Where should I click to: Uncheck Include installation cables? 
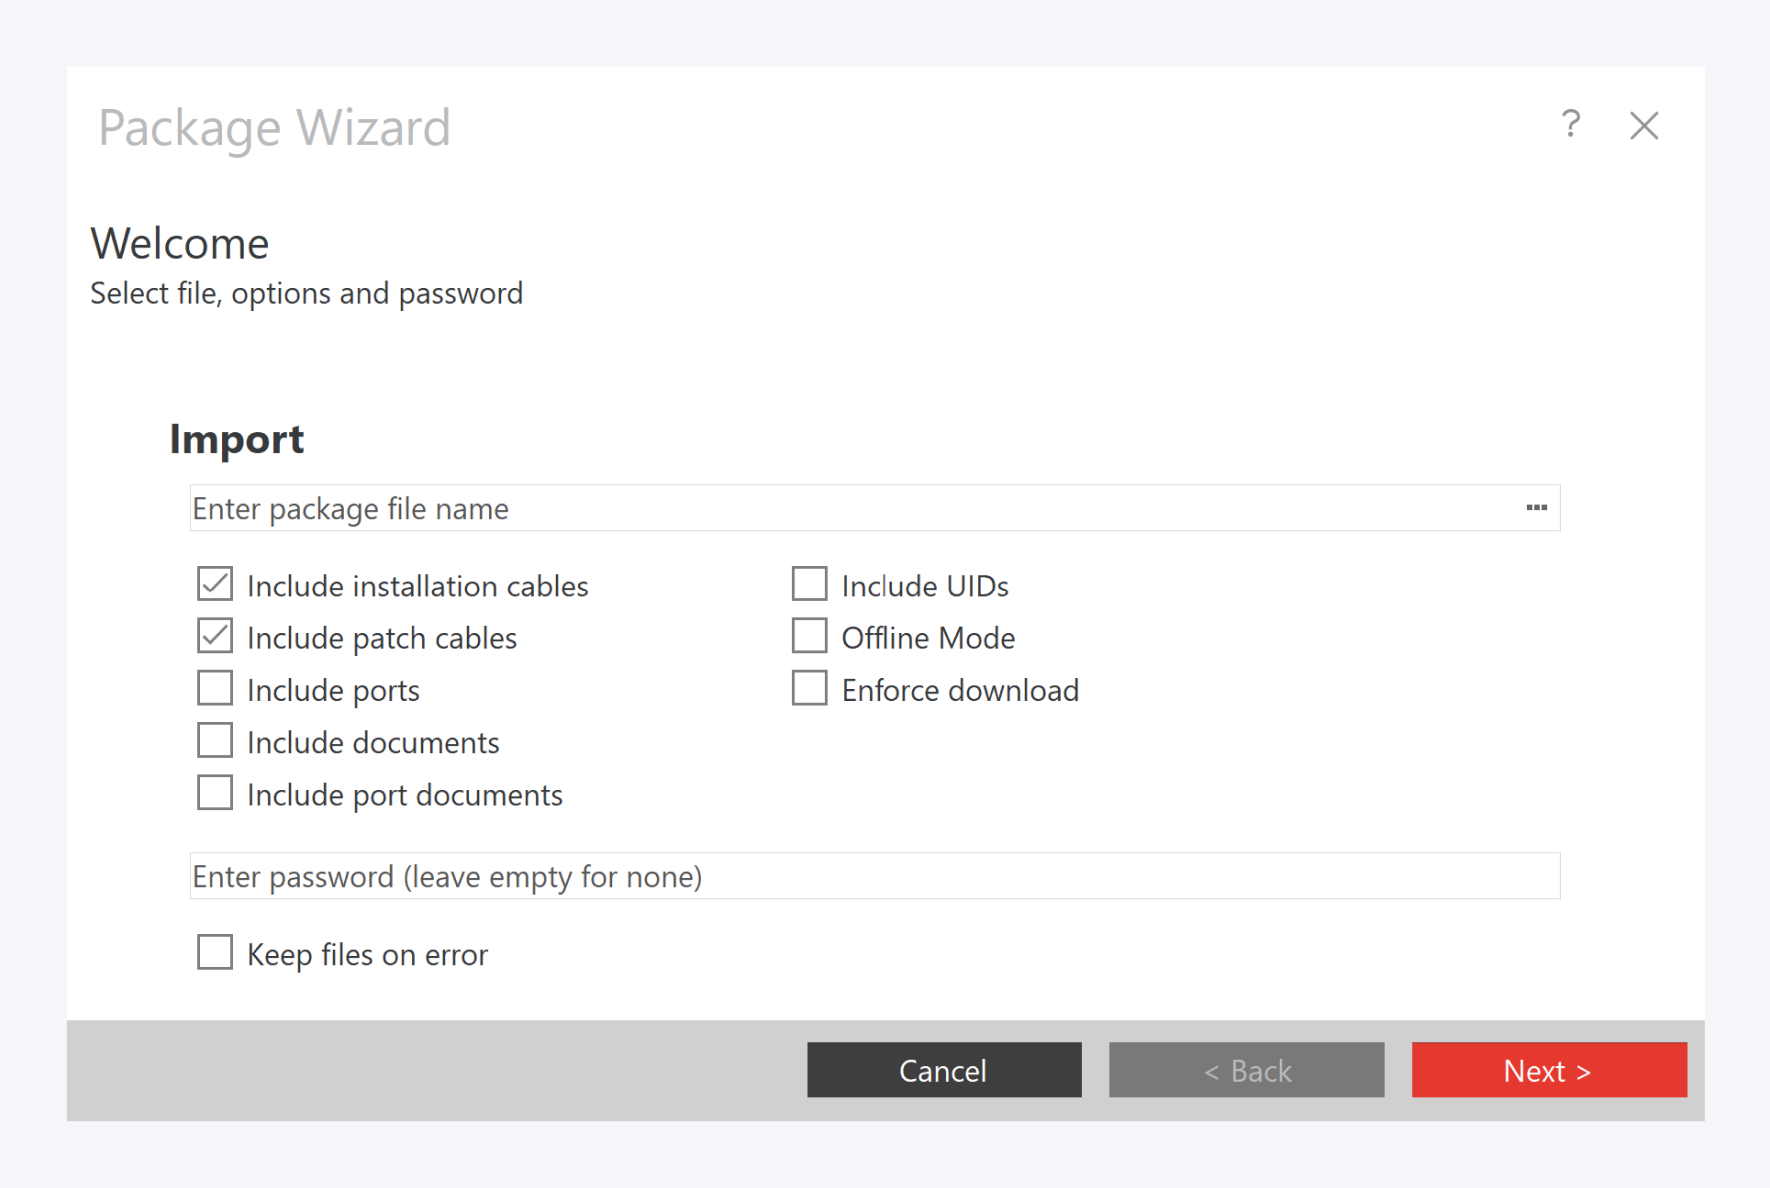215,584
